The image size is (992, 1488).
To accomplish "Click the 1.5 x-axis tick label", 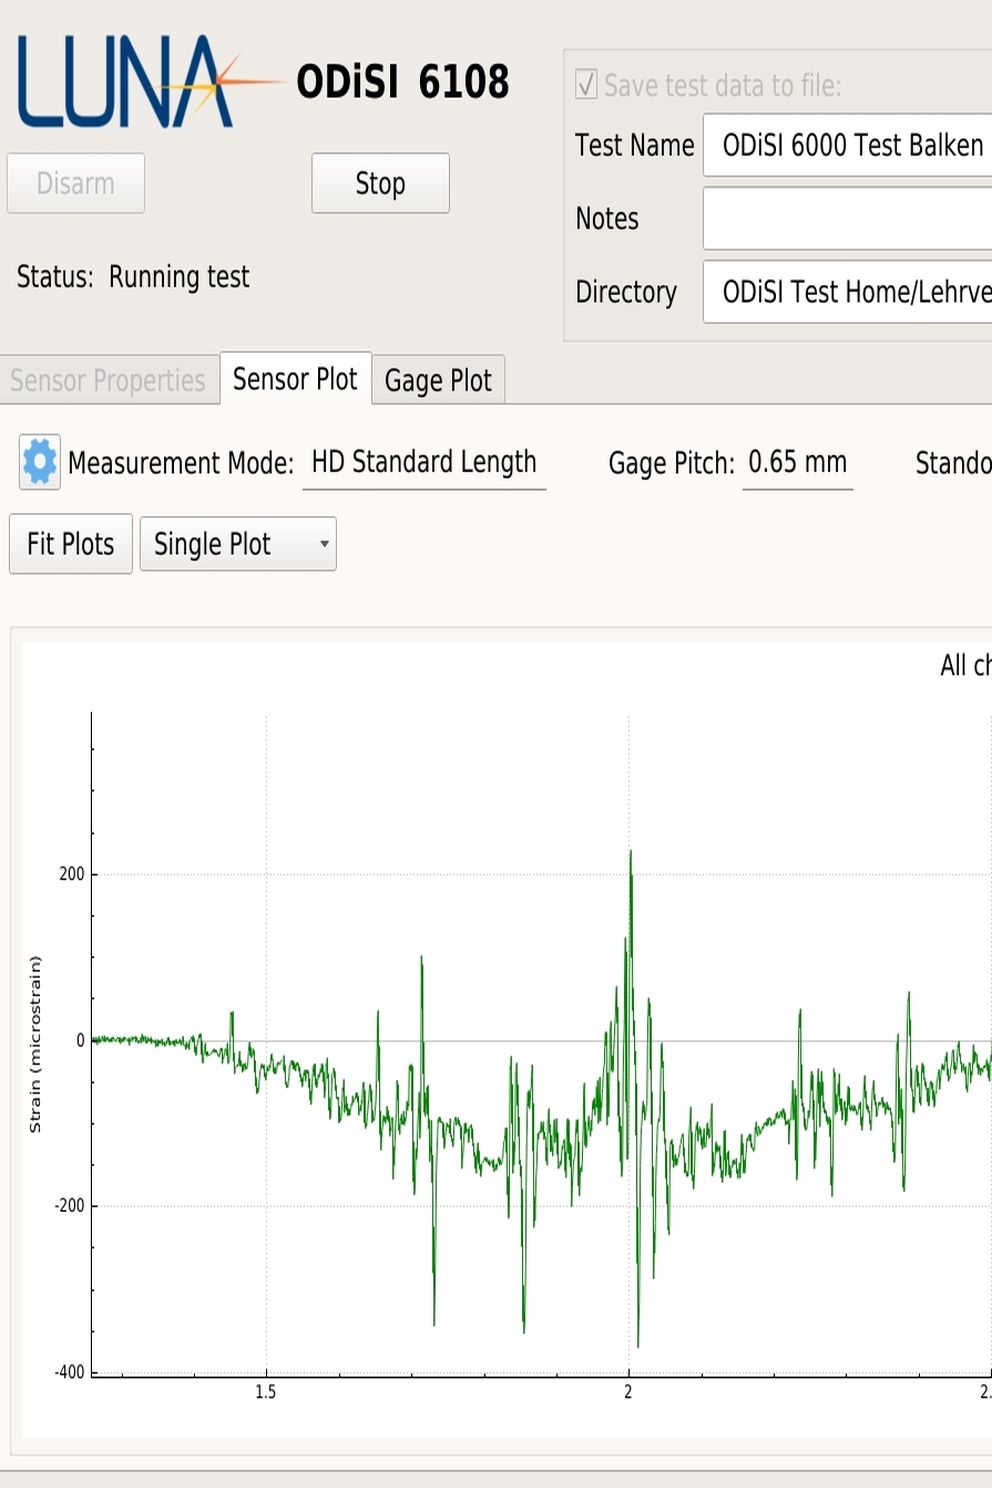I will coord(265,1392).
